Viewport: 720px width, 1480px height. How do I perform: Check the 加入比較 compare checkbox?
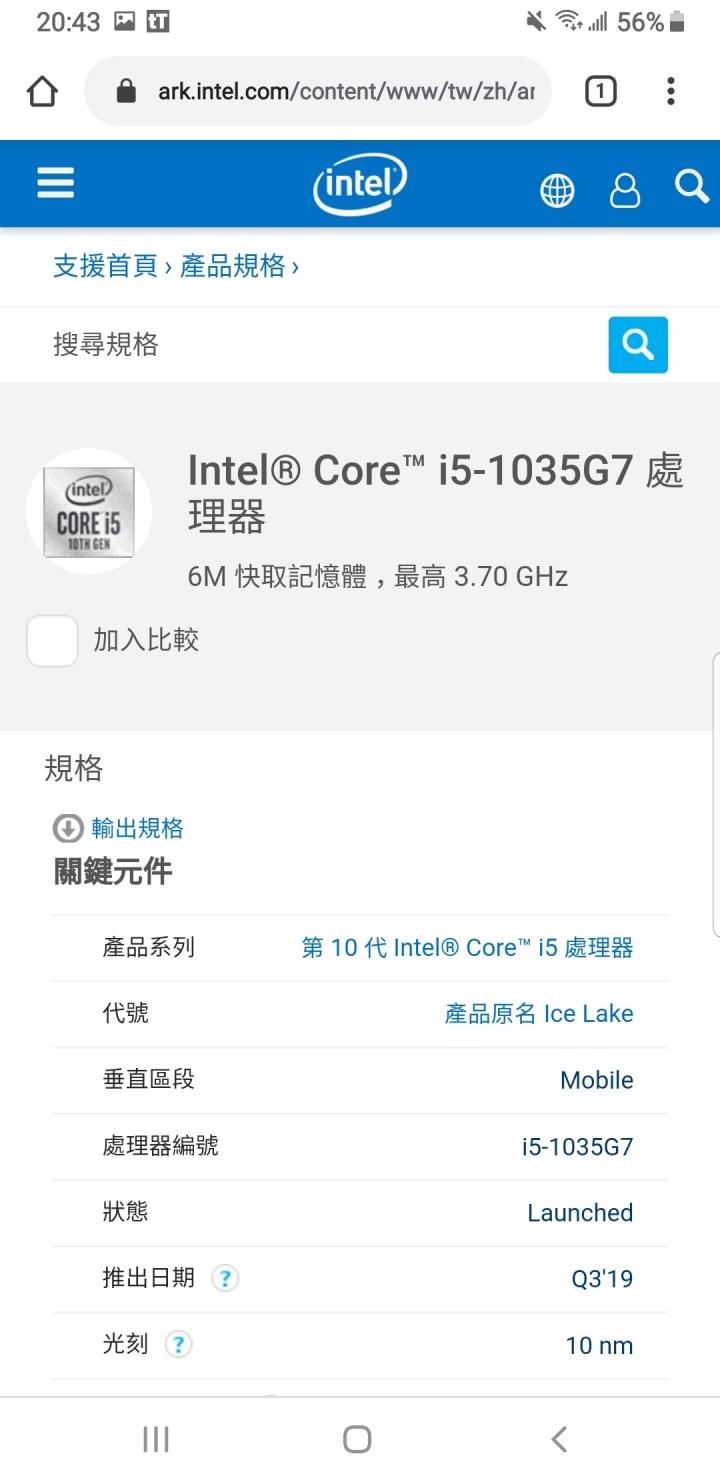(52, 641)
